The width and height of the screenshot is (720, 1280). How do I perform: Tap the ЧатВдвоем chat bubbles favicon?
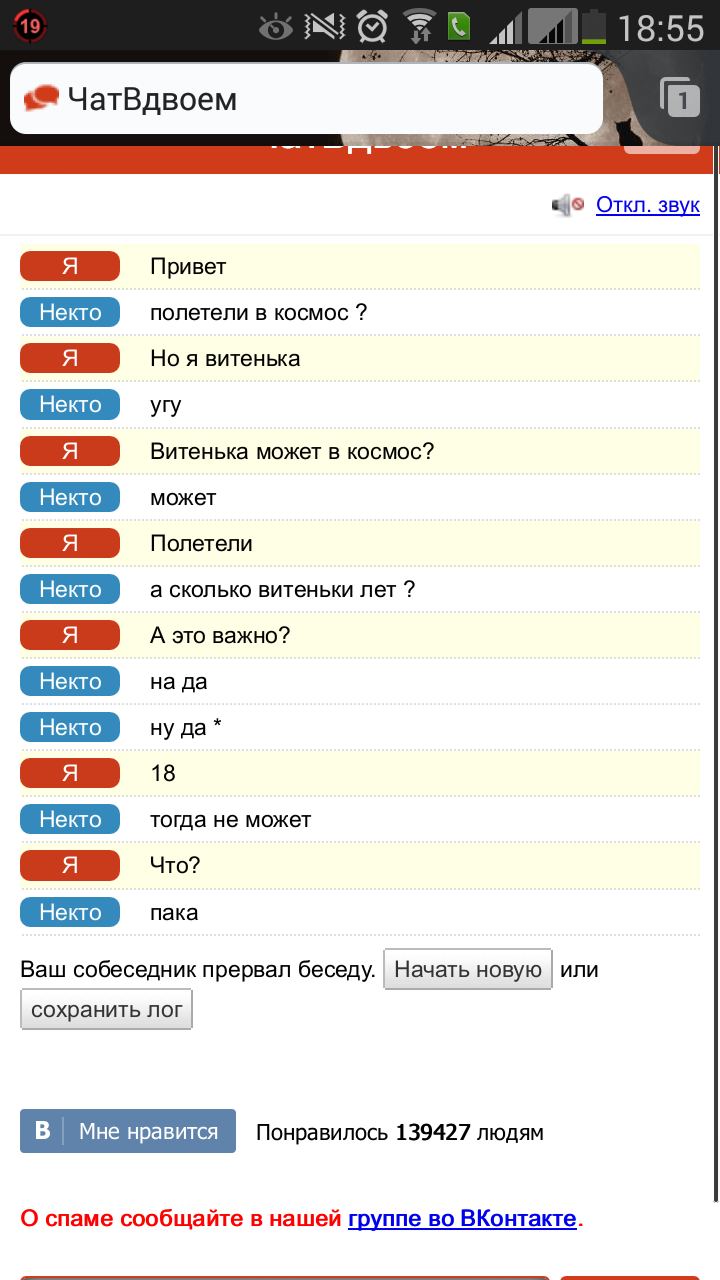tap(41, 99)
